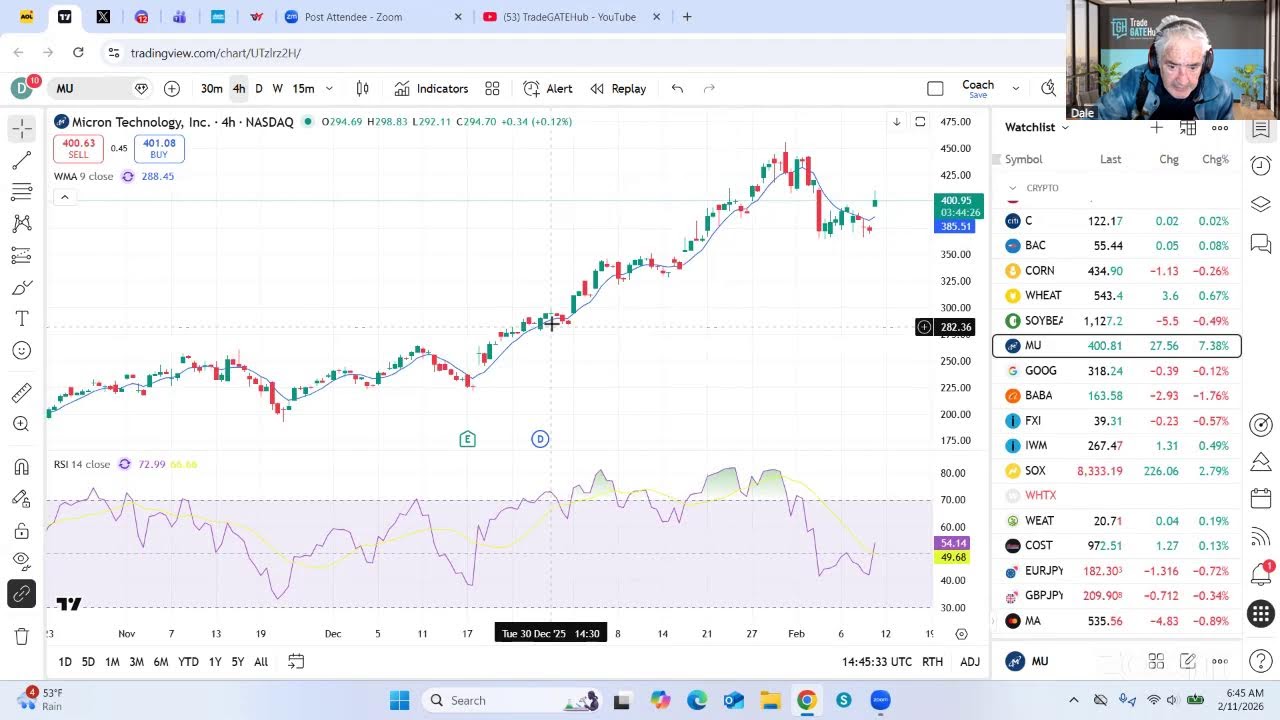This screenshot has height=720, width=1280.
Task: Undo the last chart action
Action: (677, 88)
